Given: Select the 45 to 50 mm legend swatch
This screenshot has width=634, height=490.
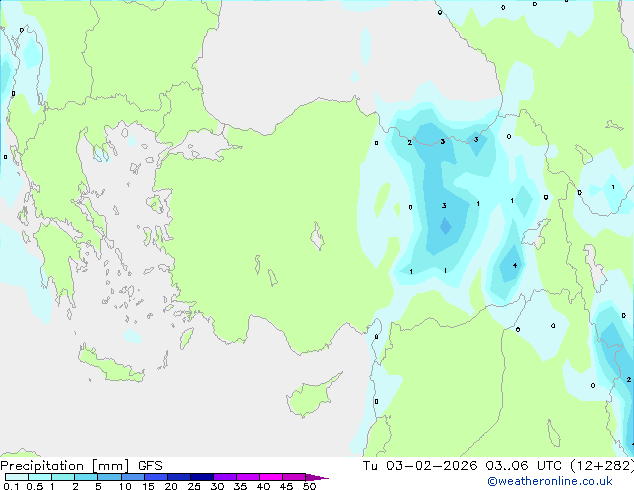Looking at the screenshot, I should pos(293,477).
